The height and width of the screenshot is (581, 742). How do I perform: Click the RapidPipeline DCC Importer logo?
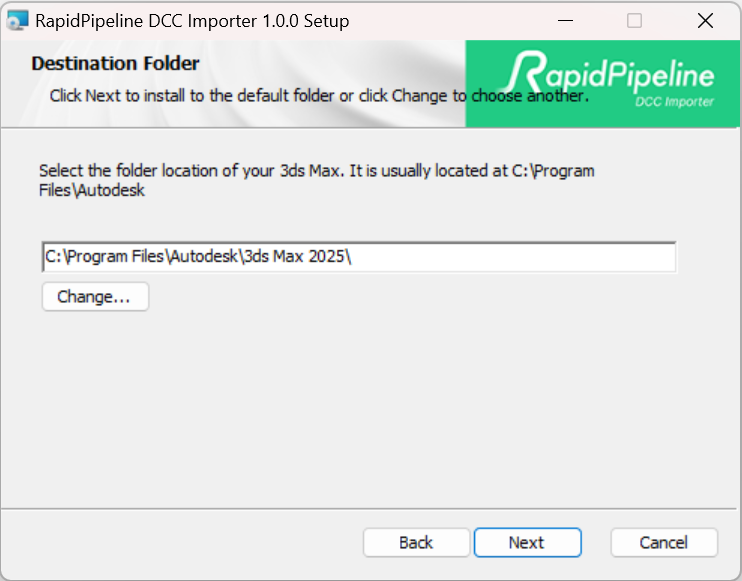[602, 84]
